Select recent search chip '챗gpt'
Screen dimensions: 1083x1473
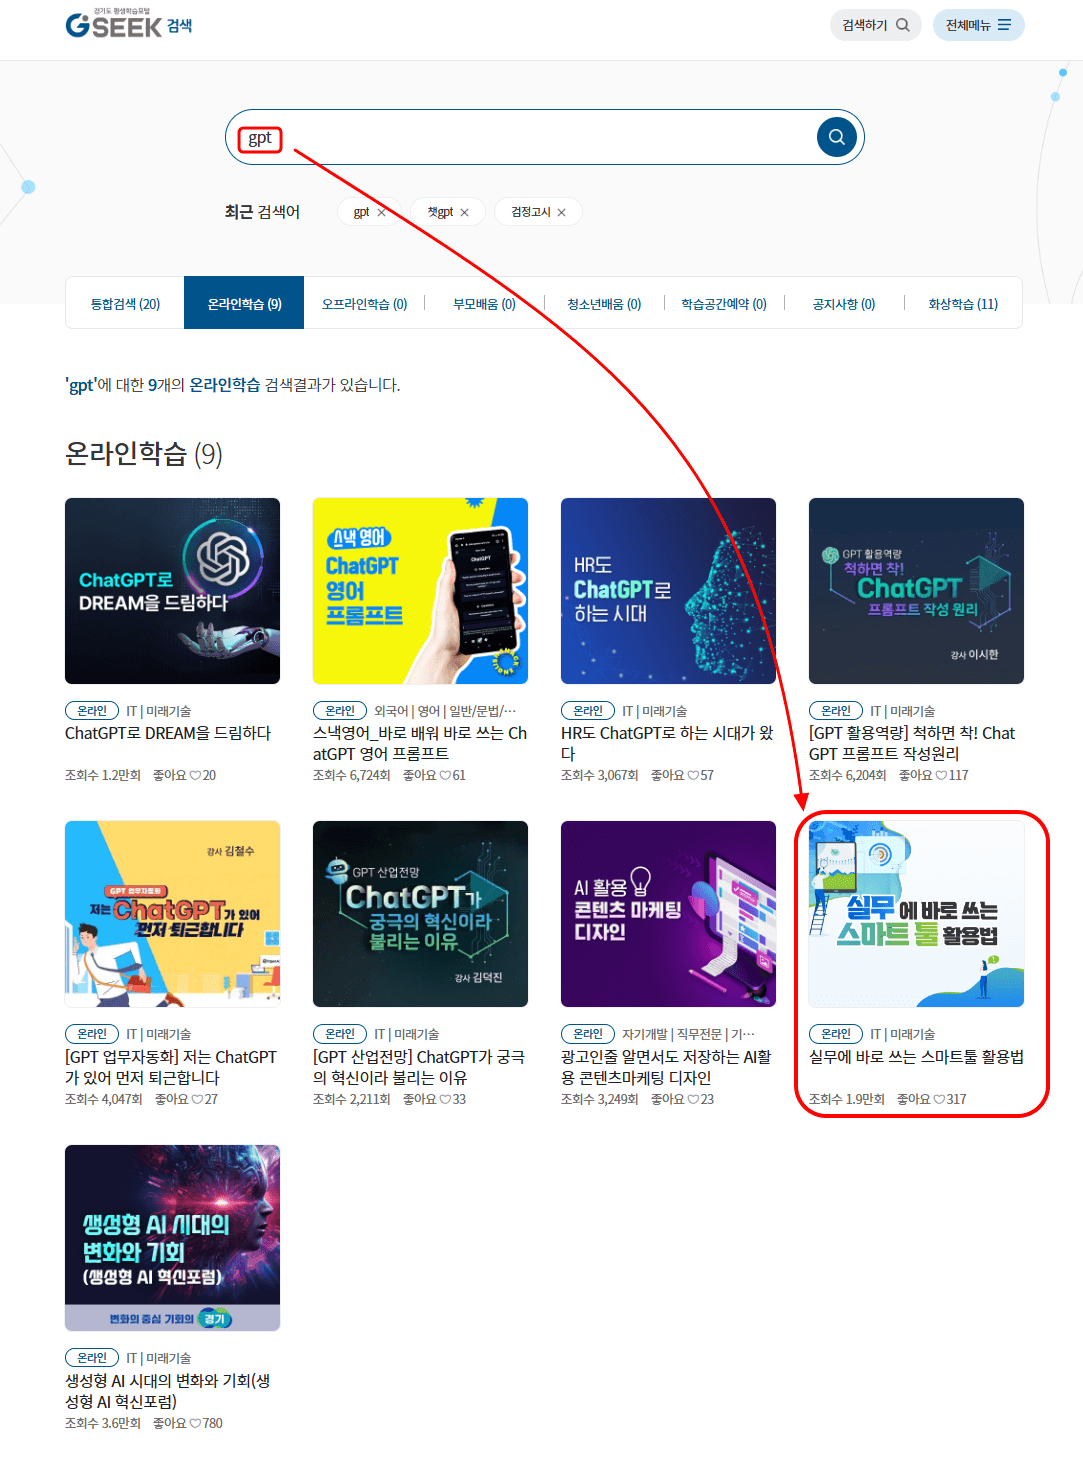pyautogui.click(x=440, y=212)
